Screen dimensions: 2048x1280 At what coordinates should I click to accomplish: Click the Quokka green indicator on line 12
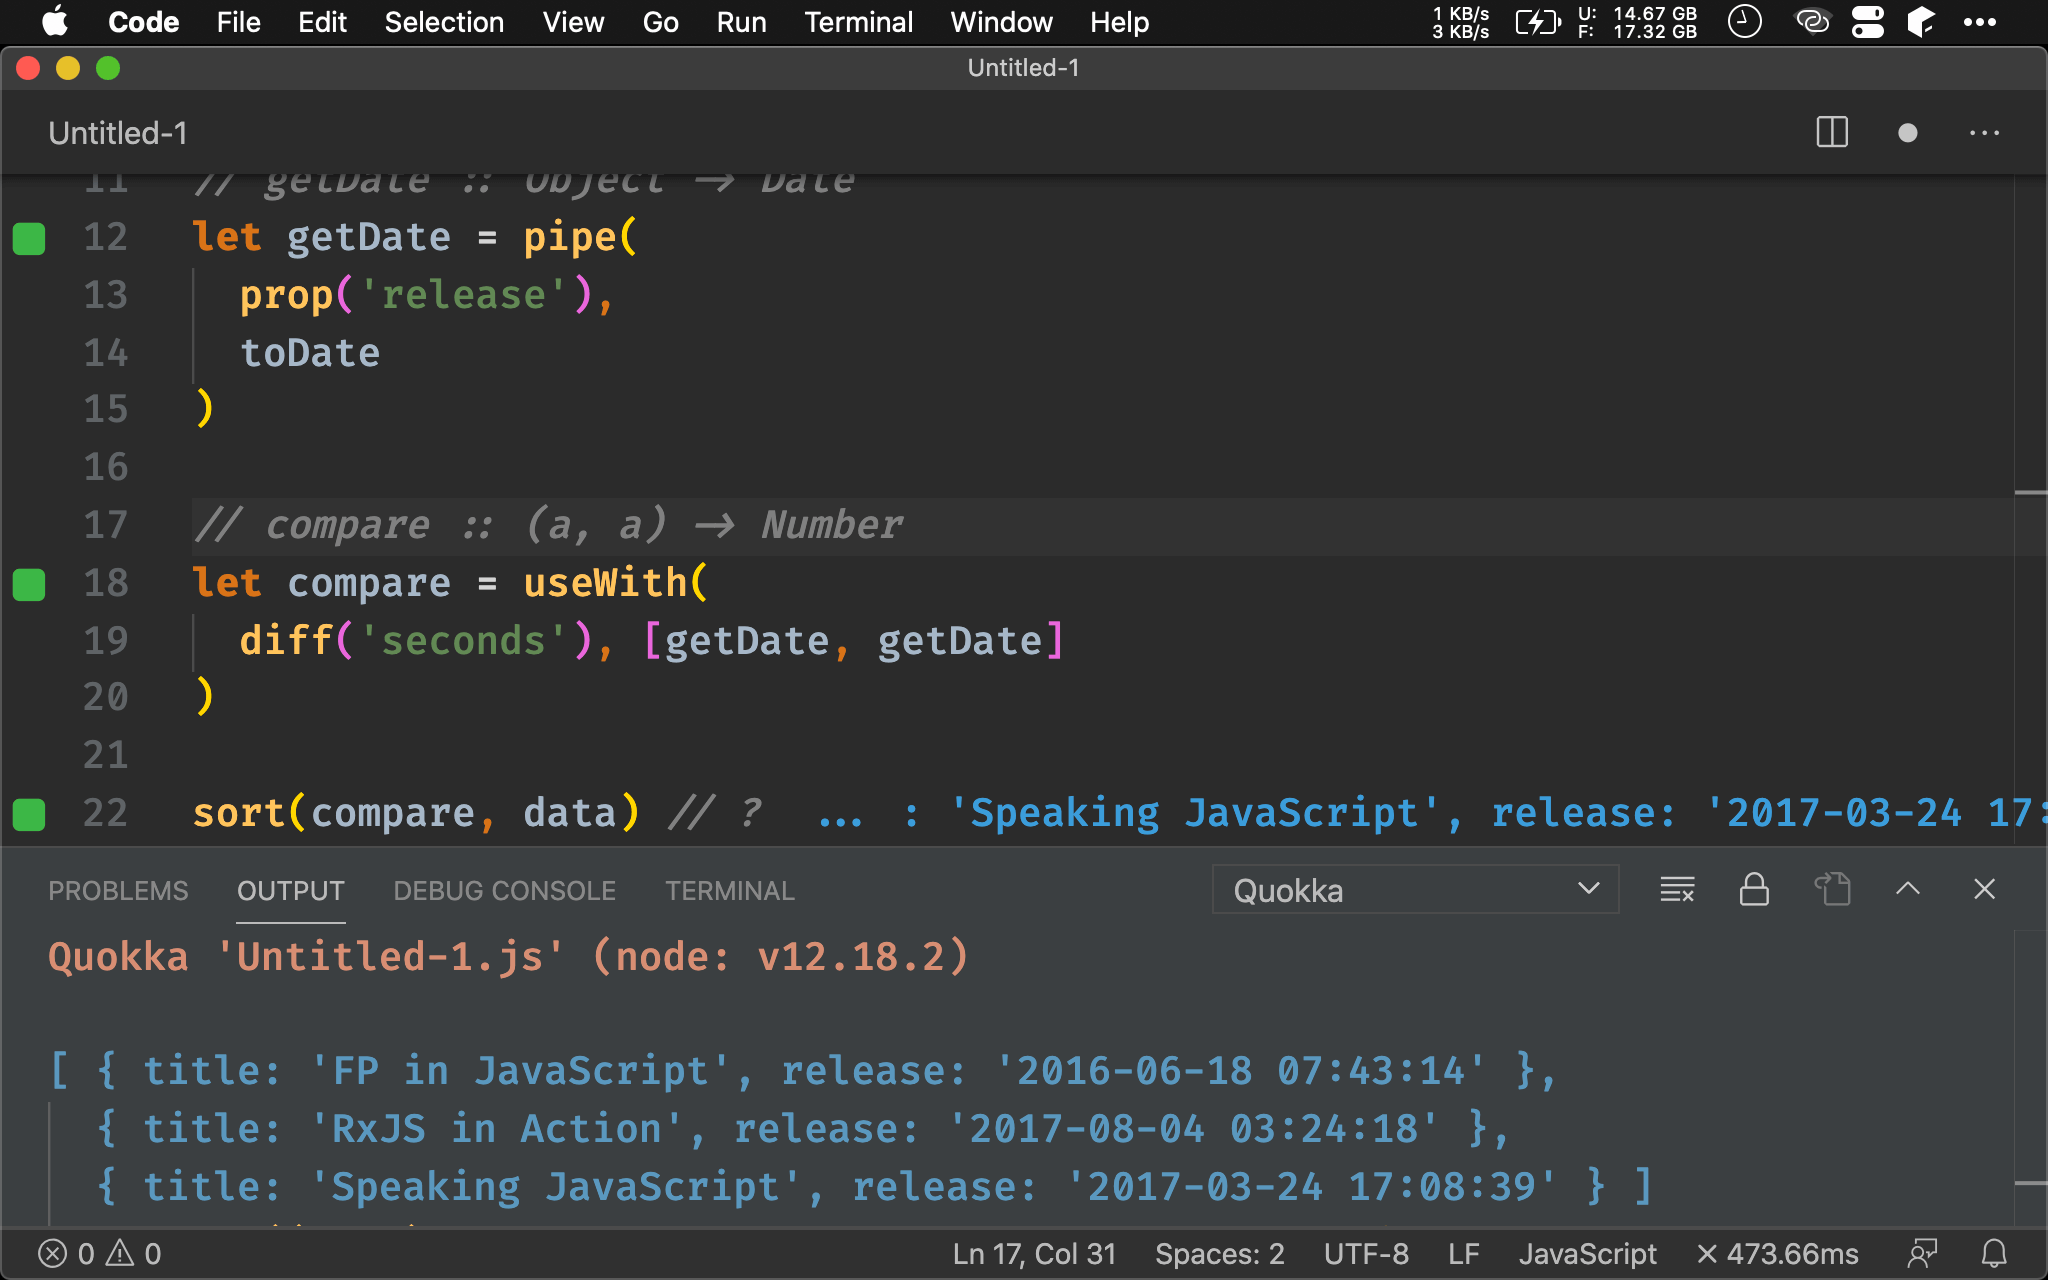tap(29, 238)
